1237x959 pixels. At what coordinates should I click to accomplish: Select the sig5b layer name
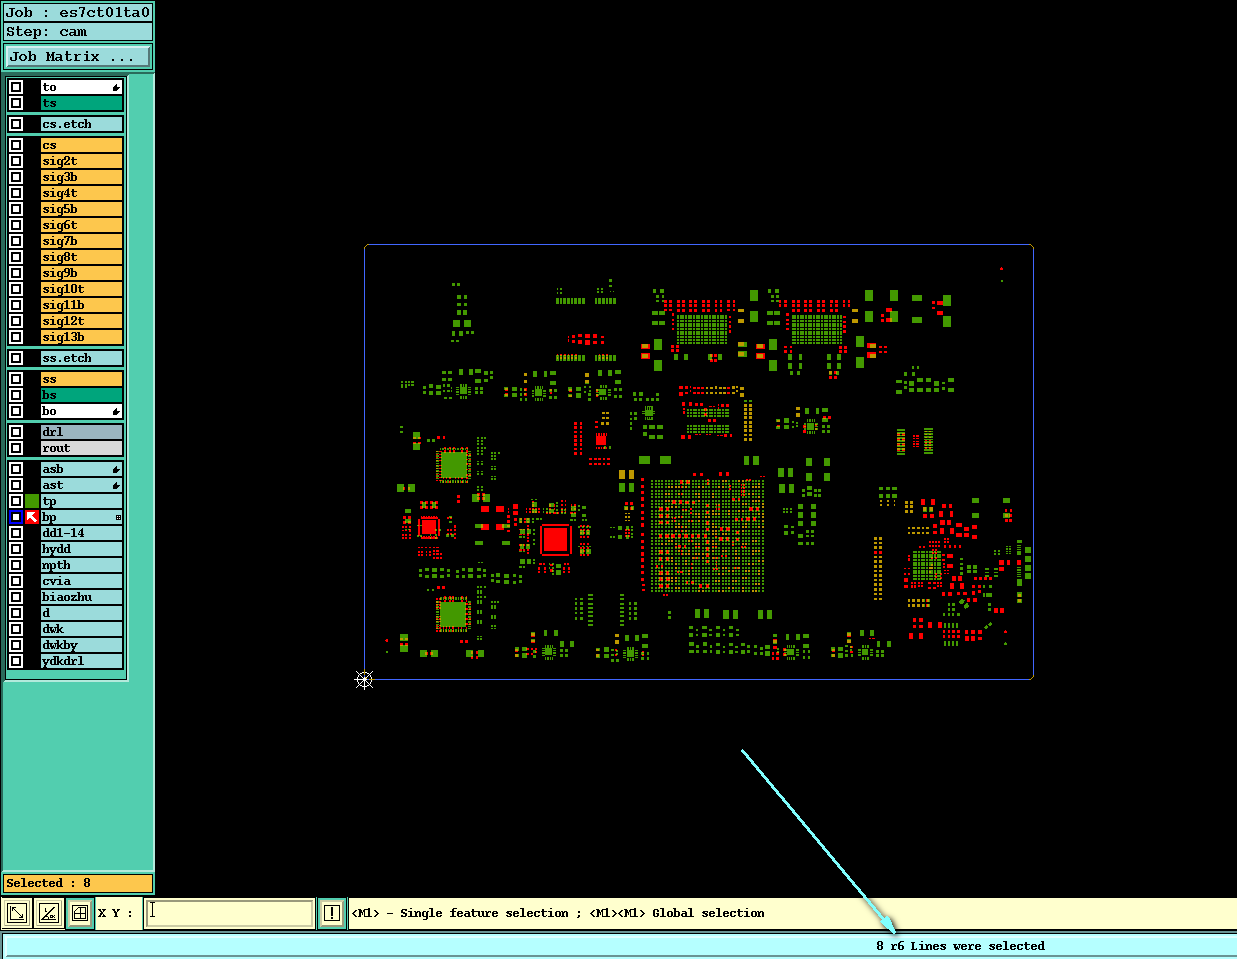pos(82,209)
